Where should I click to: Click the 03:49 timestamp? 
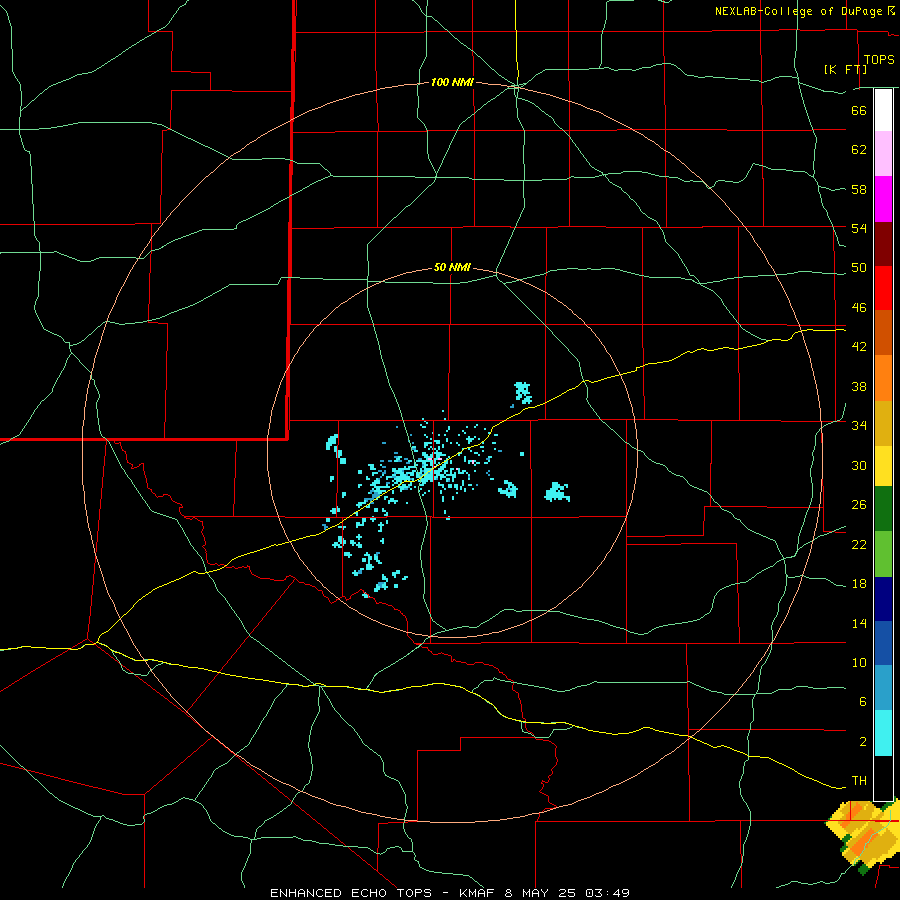coord(608,893)
